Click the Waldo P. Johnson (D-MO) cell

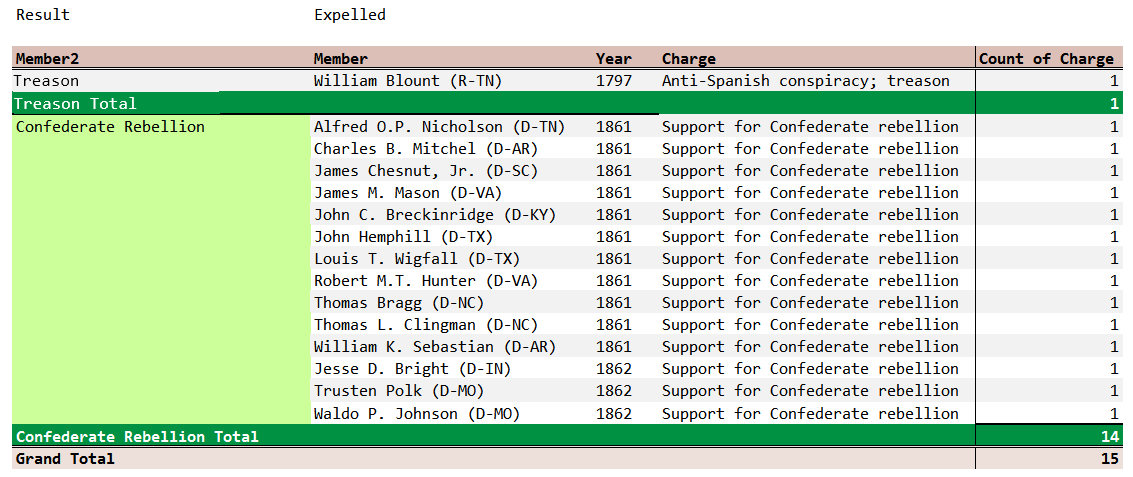[x=417, y=413]
